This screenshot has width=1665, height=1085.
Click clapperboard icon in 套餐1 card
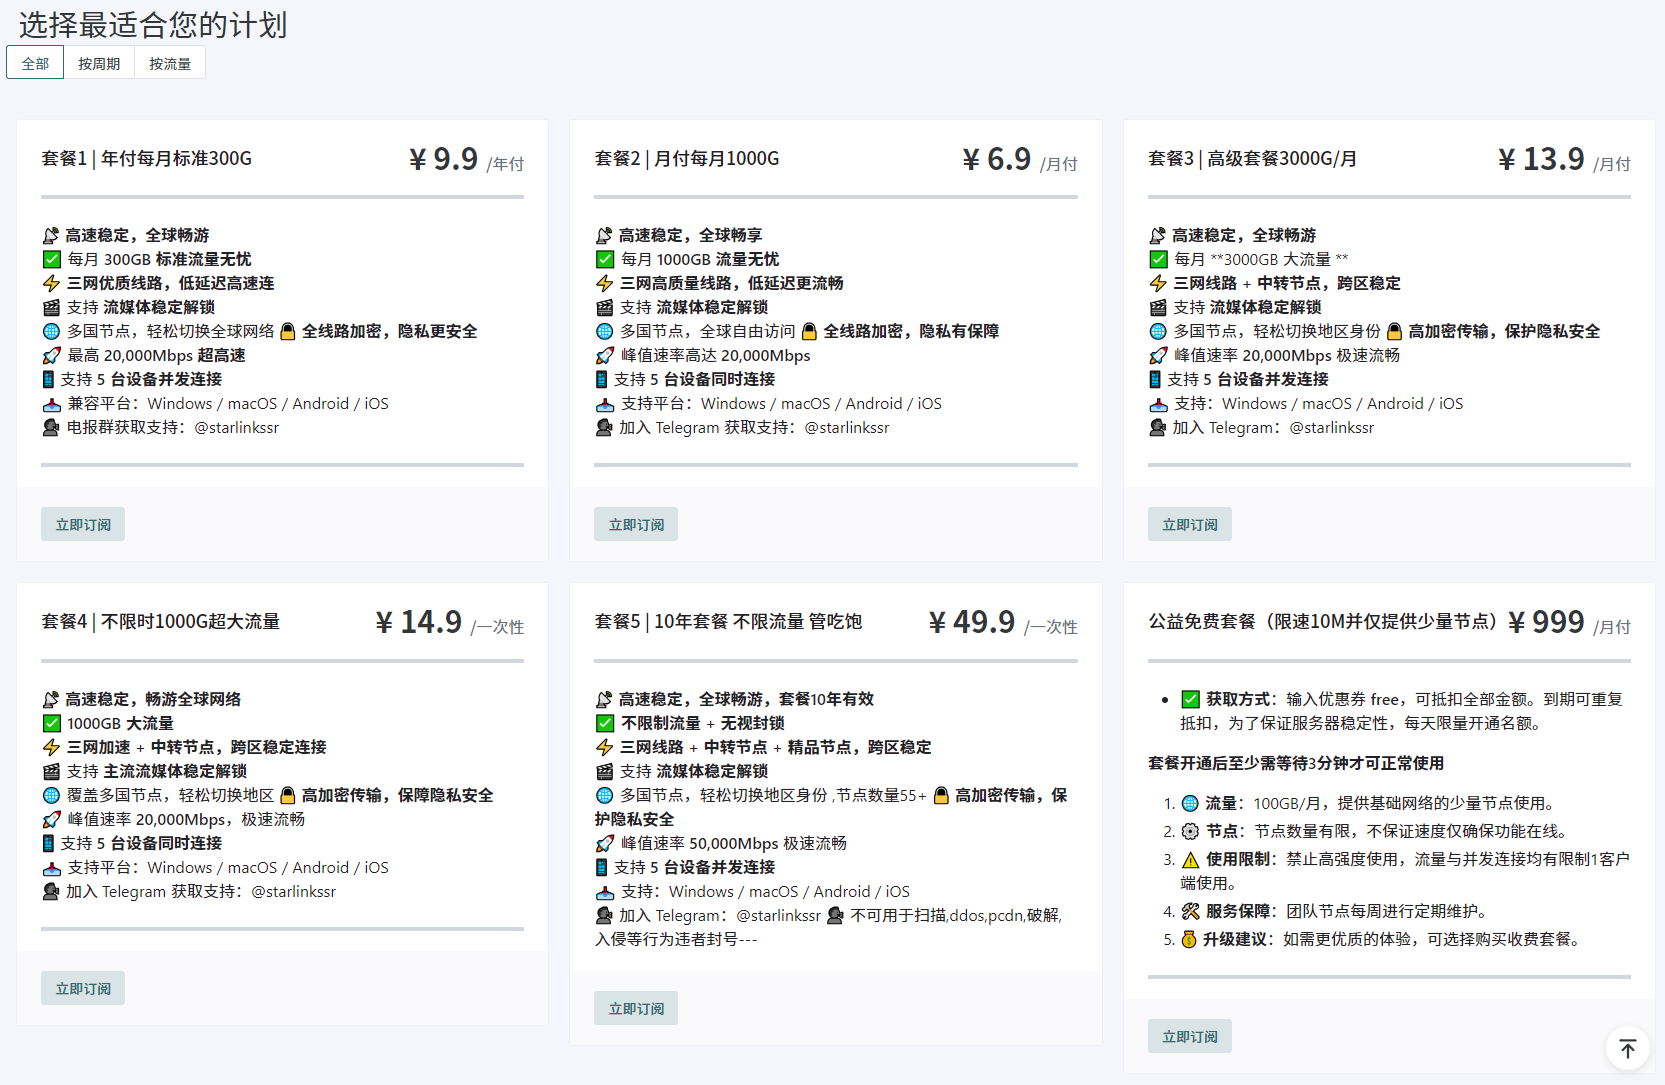pos(52,308)
